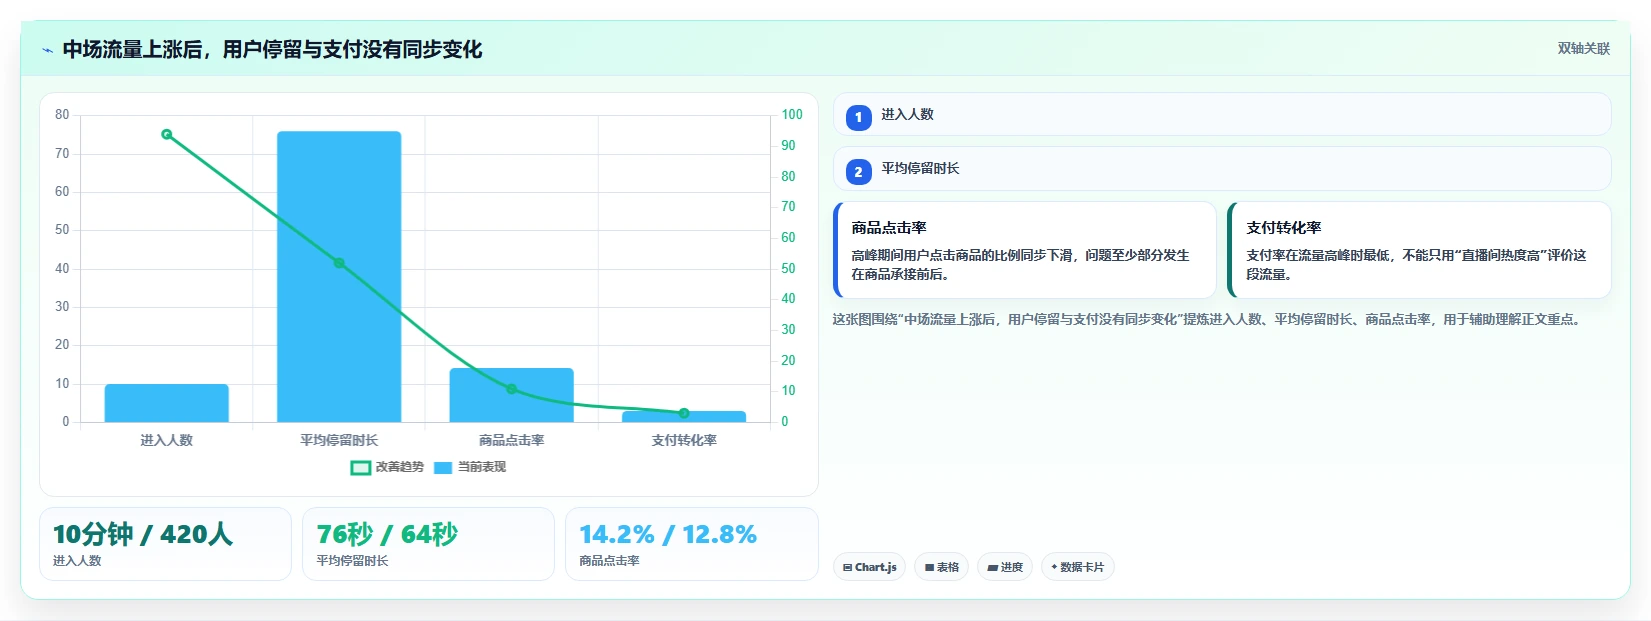This screenshot has height=621, width=1651.
Task: Click the left axis value 80
Action: [x=62, y=115]
